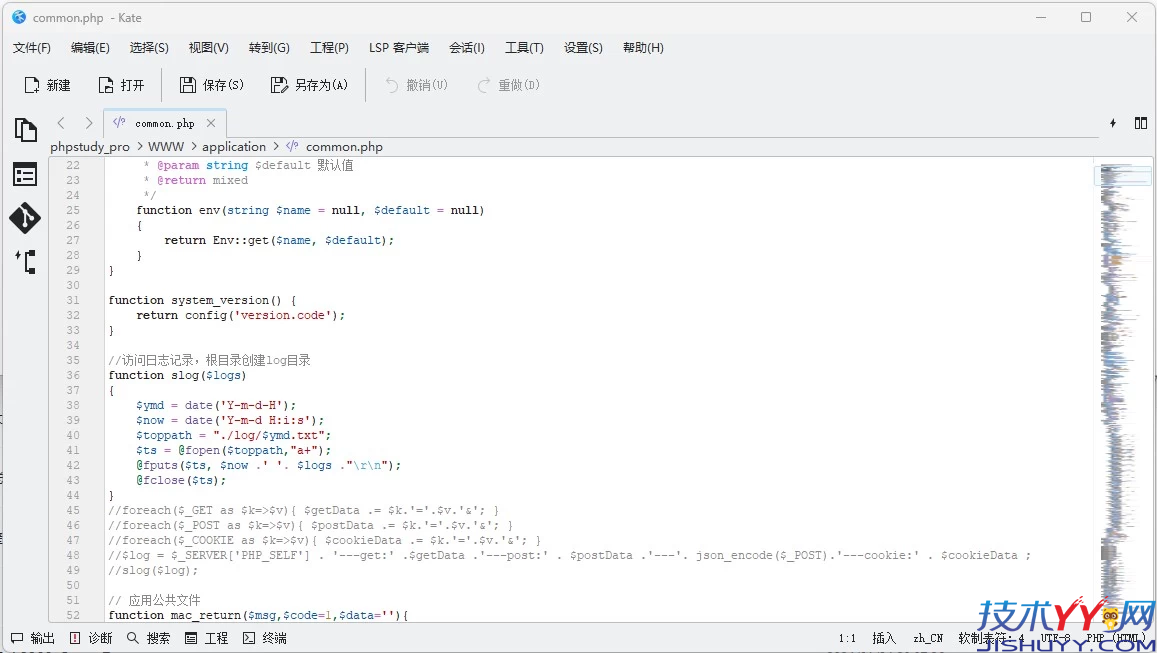The image size is (1157, 653).
Task: Click the split view icon top right
Action: [x=1141, y=122]
